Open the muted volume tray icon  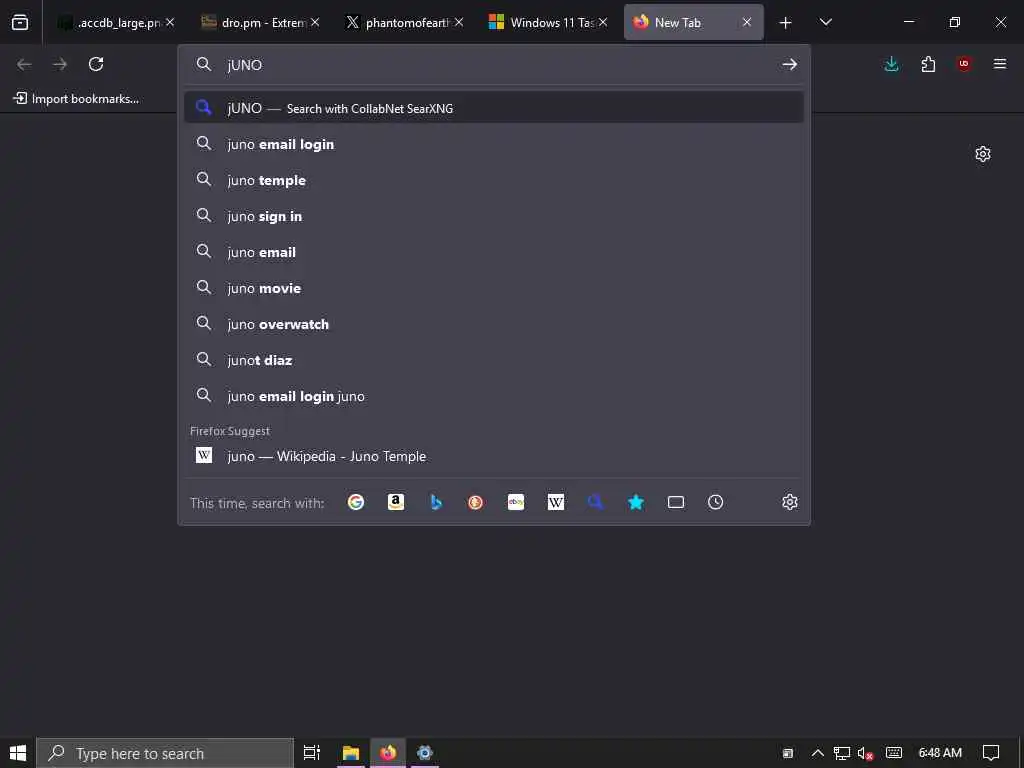(x=865, y=754)
